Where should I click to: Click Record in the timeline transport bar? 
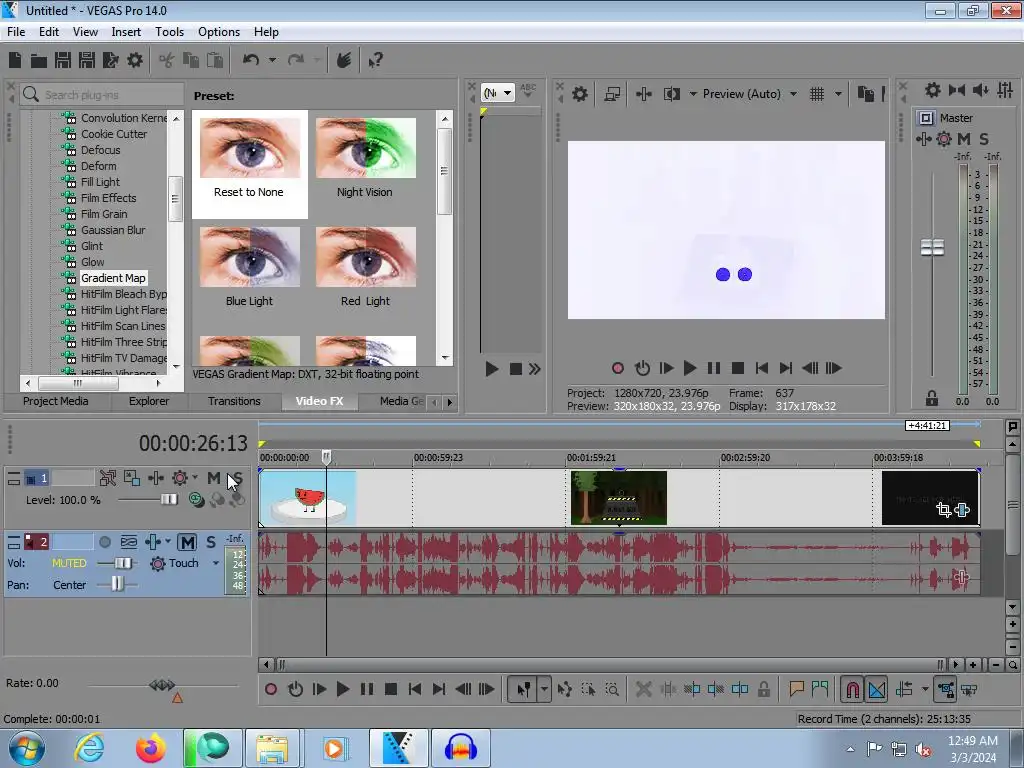tap(270, 689)
